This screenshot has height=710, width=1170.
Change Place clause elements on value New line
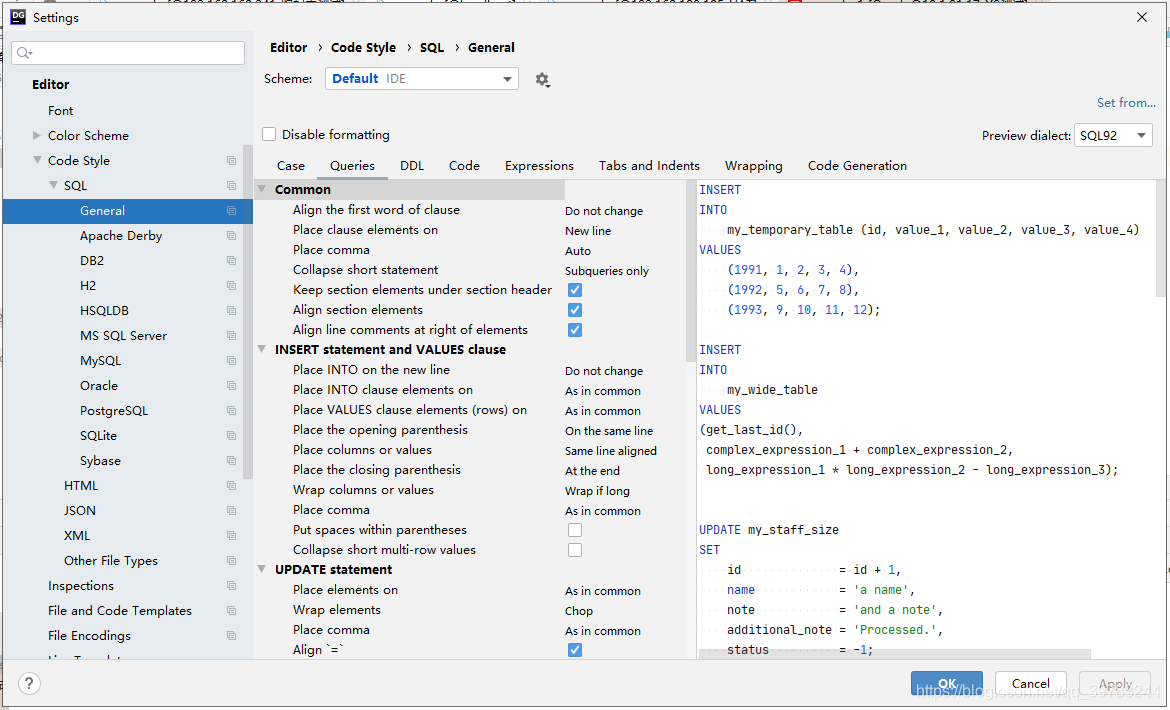point(588,230)
